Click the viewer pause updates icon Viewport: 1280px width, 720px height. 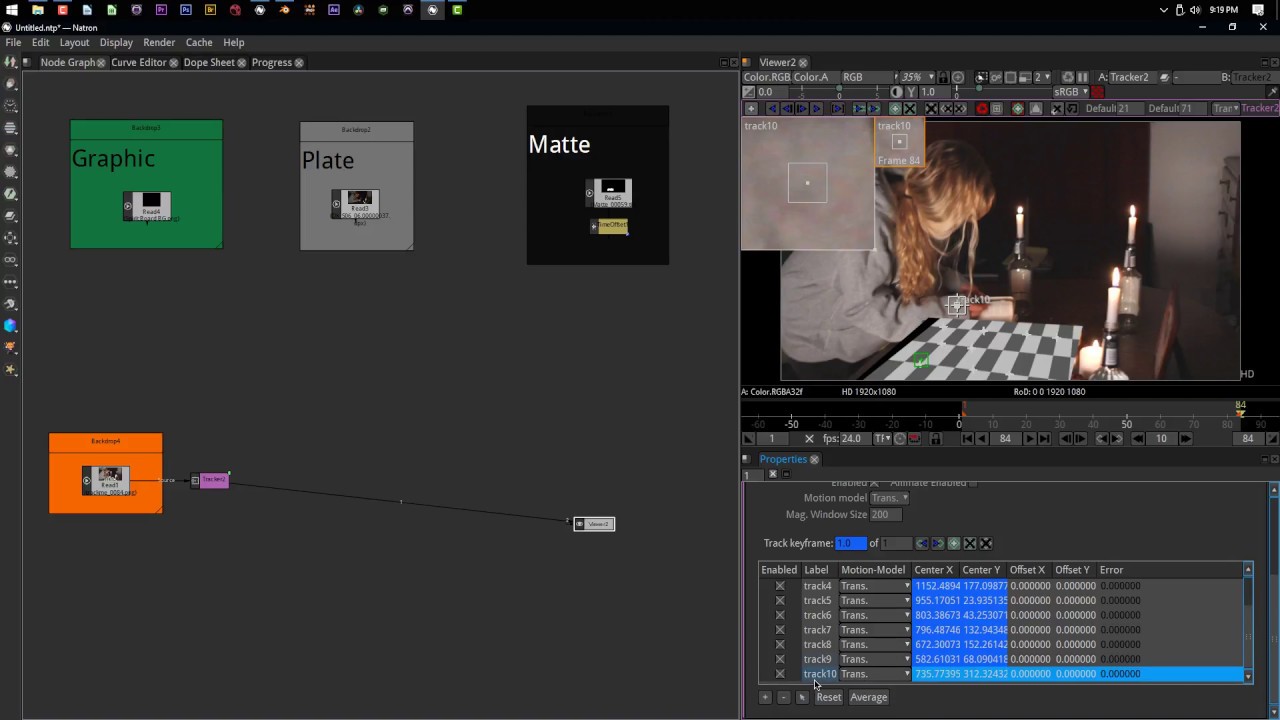click(x=1083, y=77)
